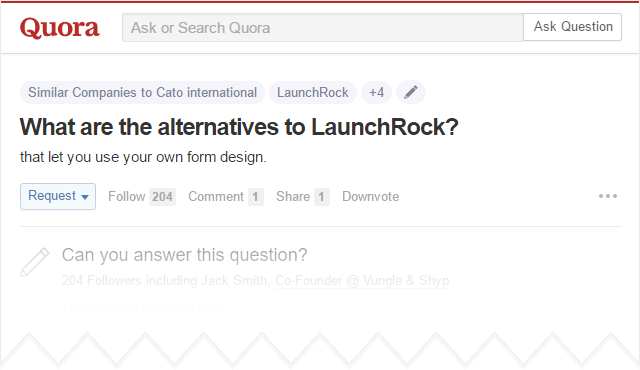Open the Similar Companies to Cato international topic
640x370 pixels.
pos(142,93)
